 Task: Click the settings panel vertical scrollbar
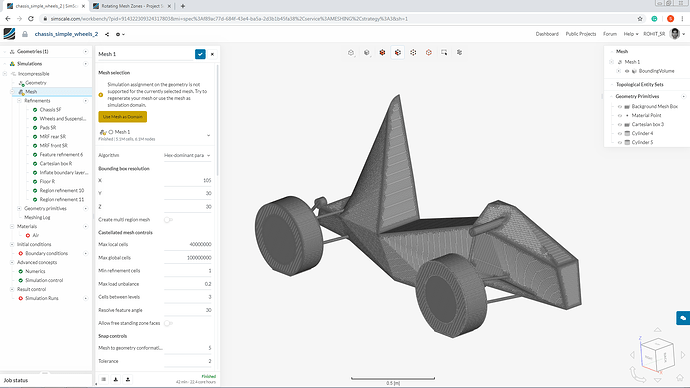[x=217, y=121]
